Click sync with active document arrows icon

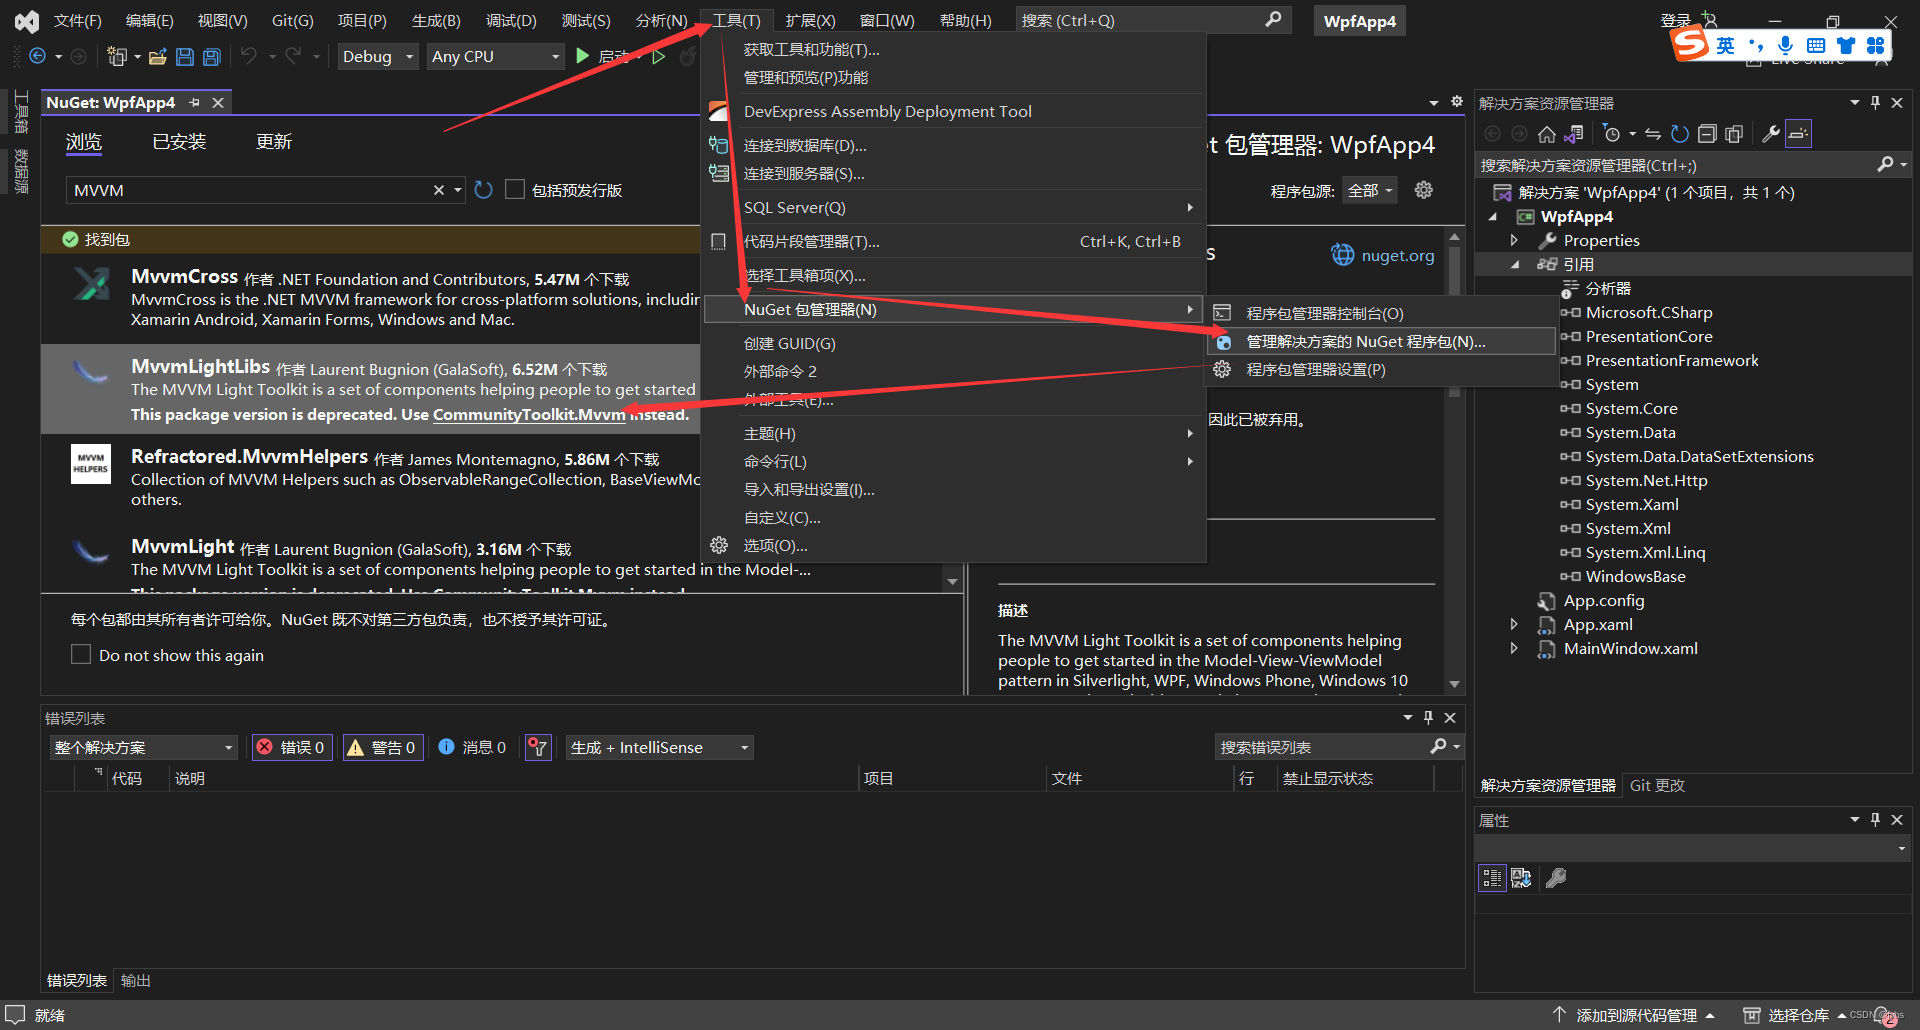[x=1653, y=134]
